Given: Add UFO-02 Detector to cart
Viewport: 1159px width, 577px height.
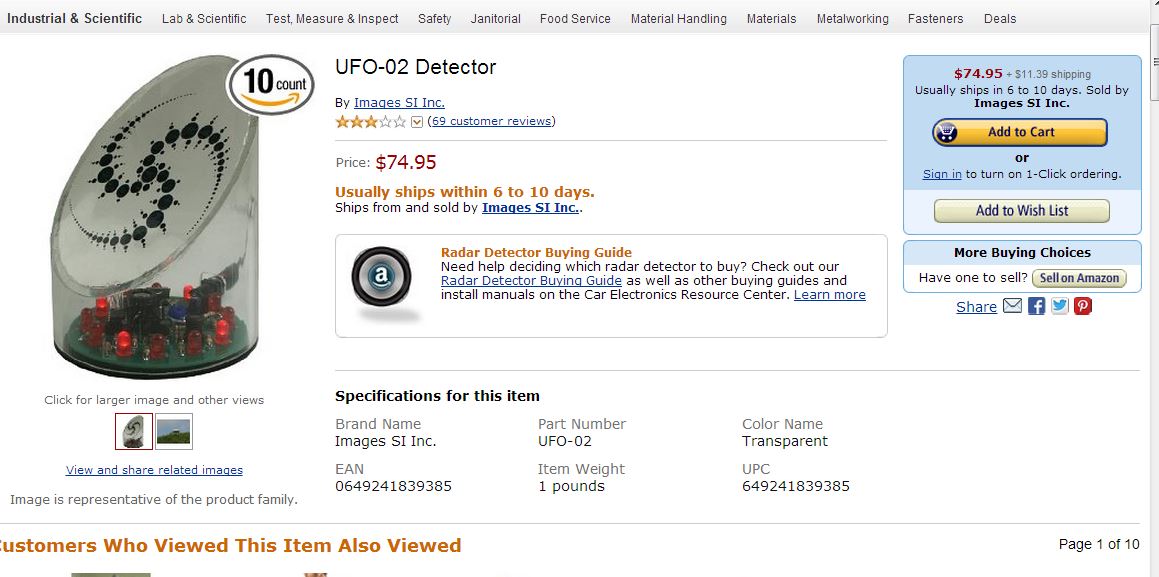Looking at the screenshot, I should click(1020, 132).
